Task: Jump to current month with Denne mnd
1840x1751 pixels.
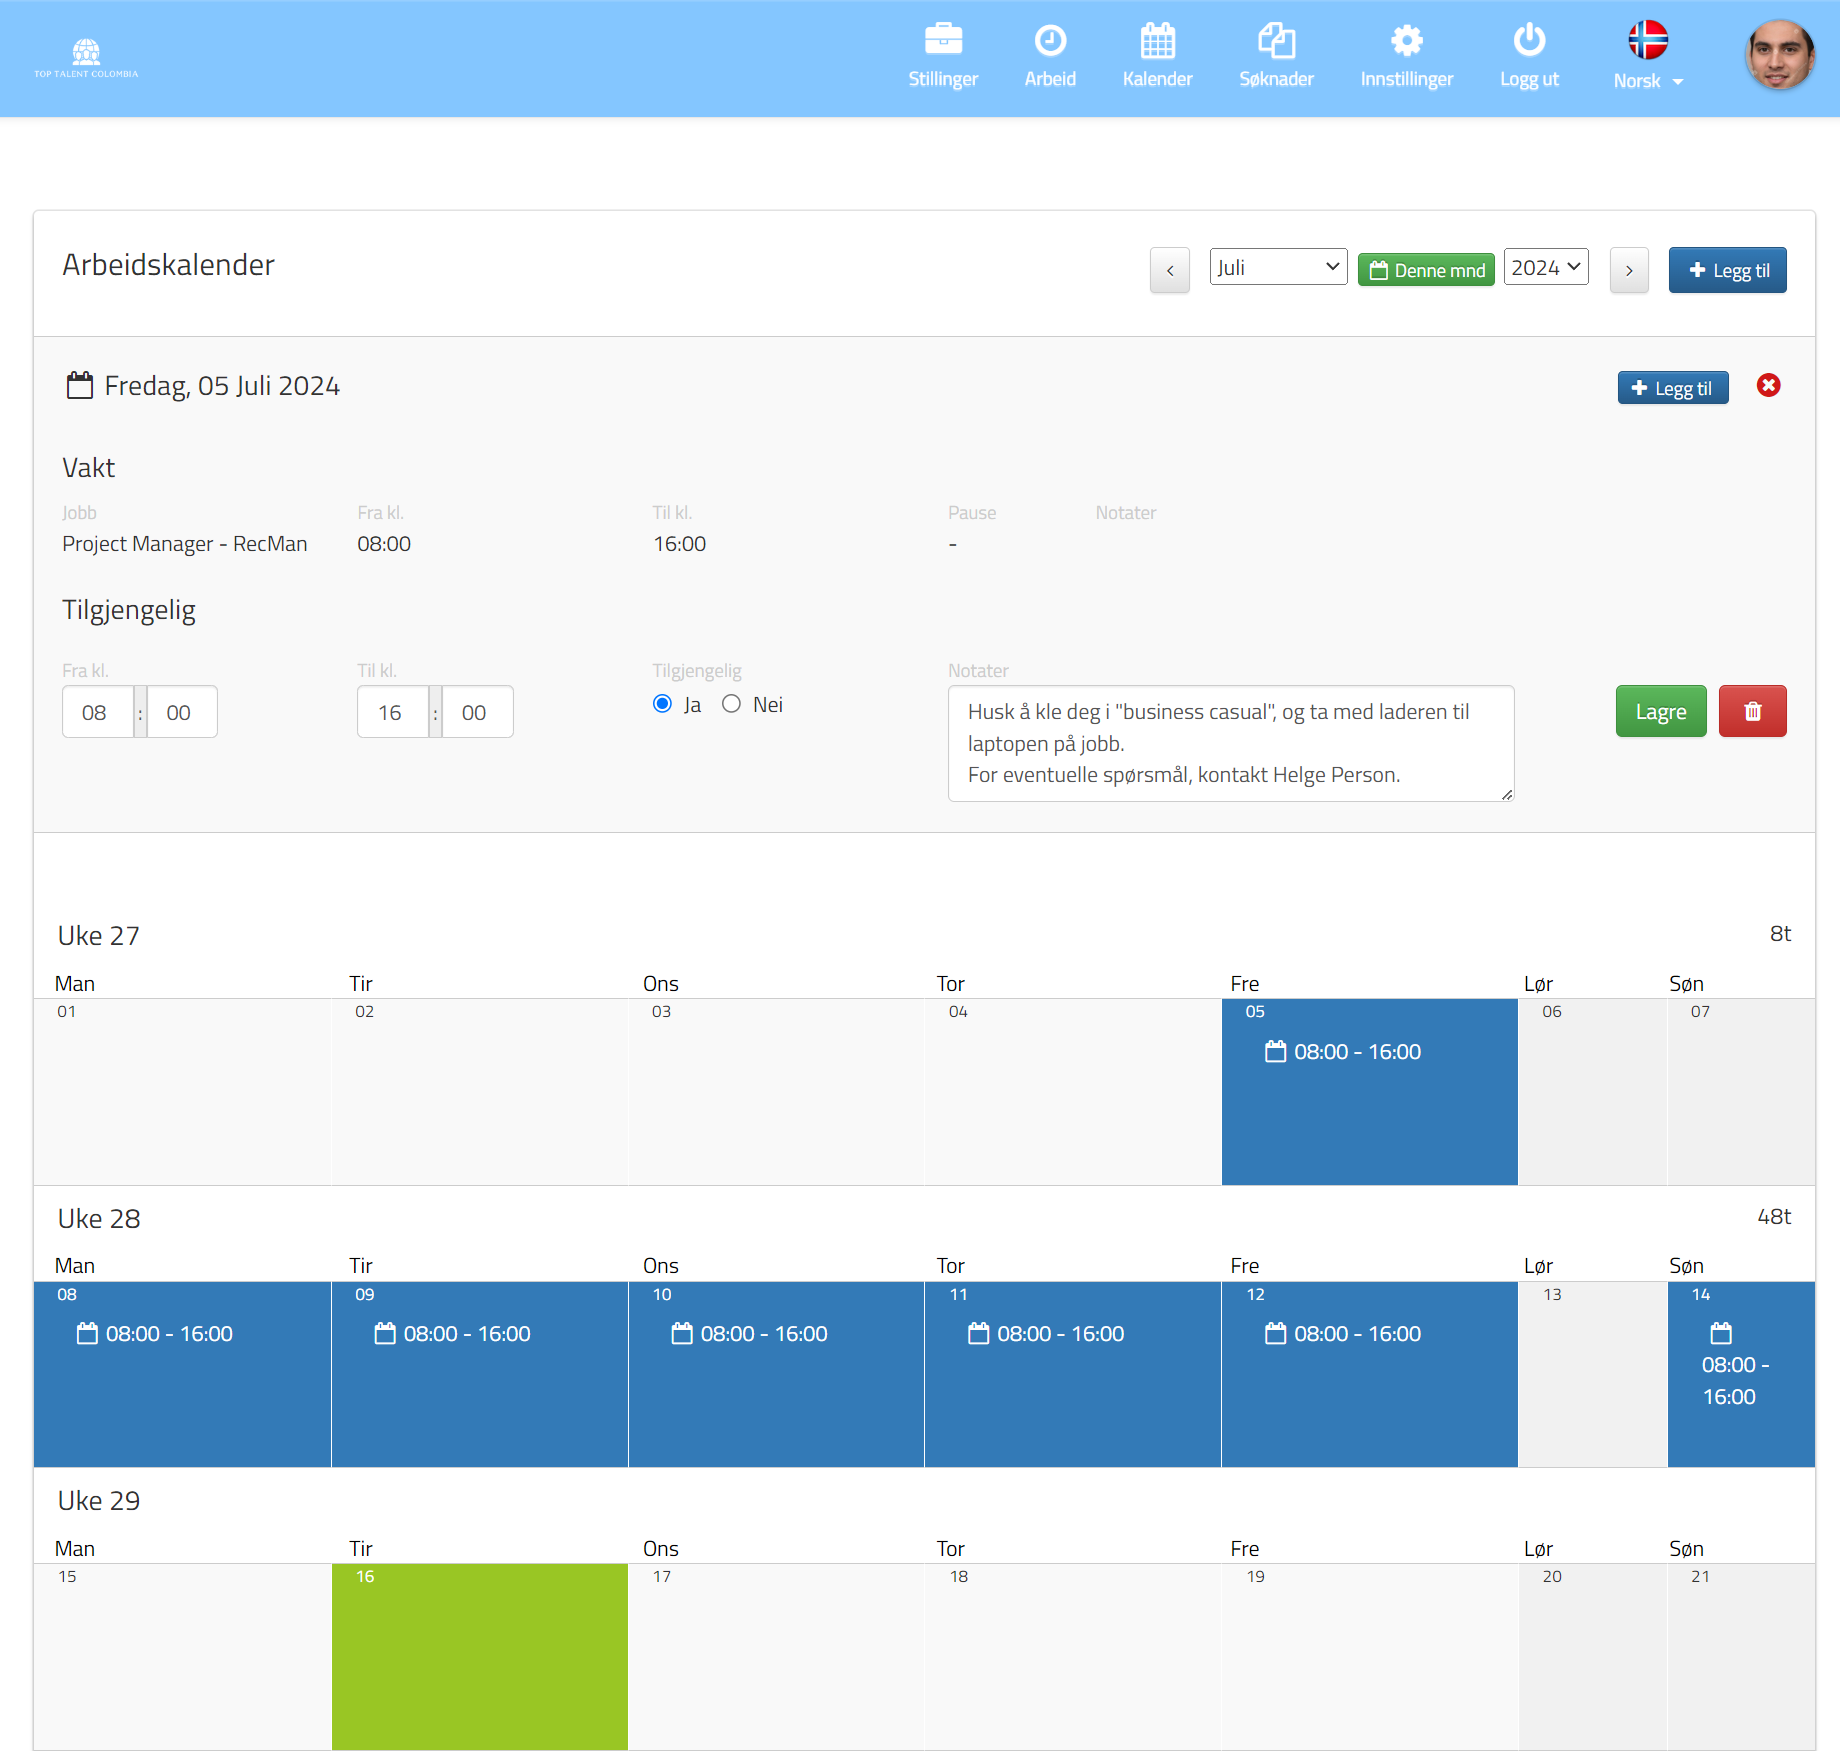Action: tap(1425, 270)
